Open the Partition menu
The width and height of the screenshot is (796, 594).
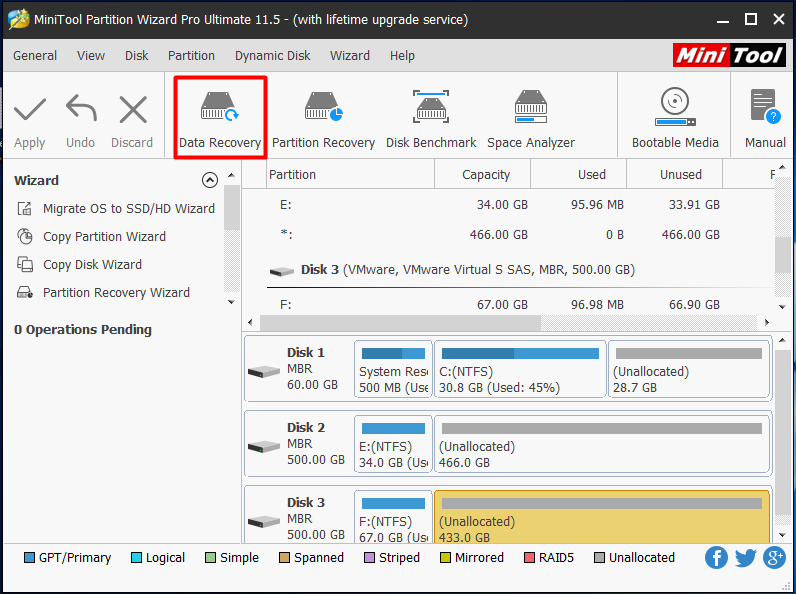[x=191, y=55]
